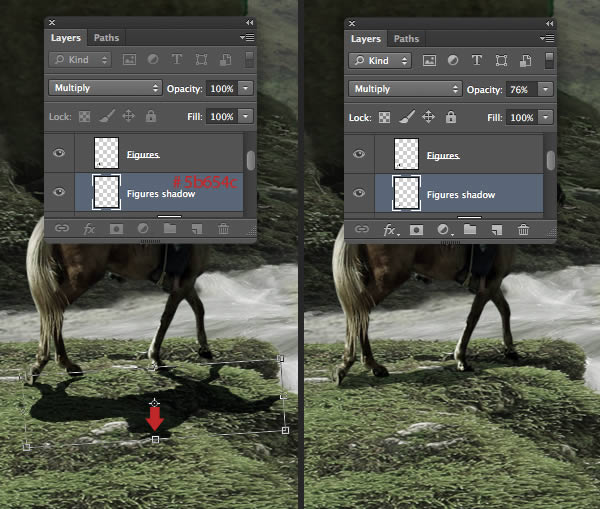This screenshot has height=509, width=600.
Task: Open layer style fx menu in left panel
Action: pos(89,229)
